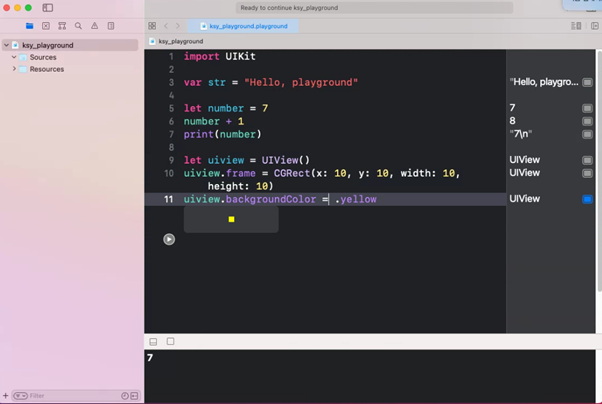Show result for line 9 UIView
Image resolution: width=602 pixels, height=404 pixels.
click(587, 160)
